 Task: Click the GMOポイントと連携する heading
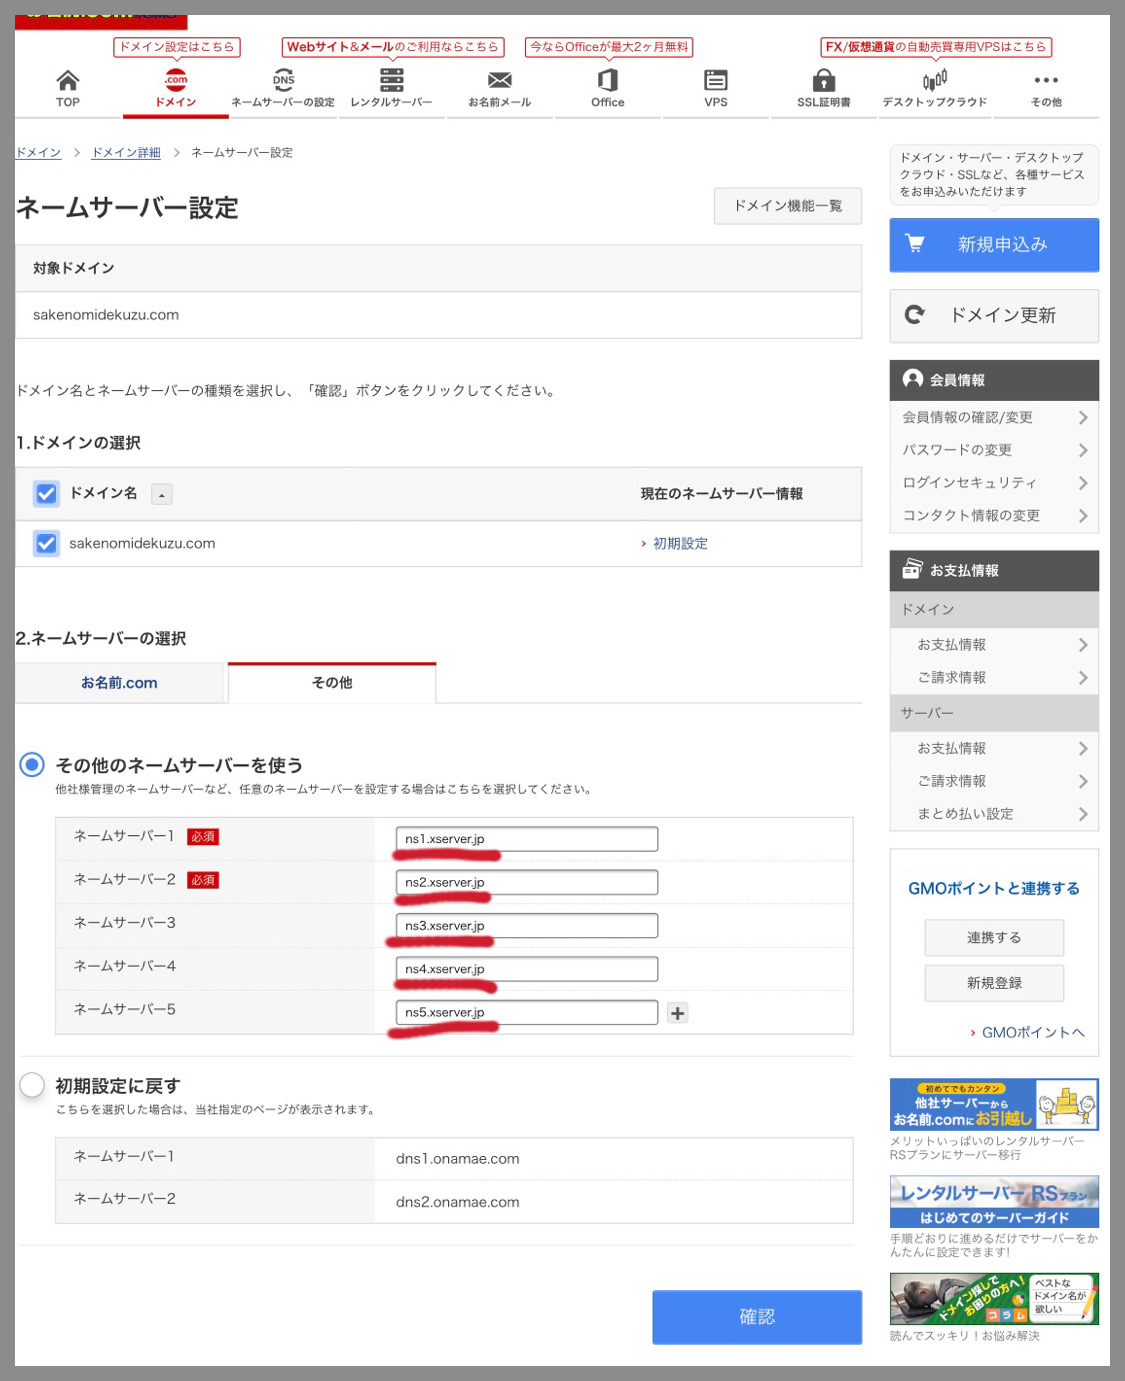pyautogui.click(x=994, y=888)
